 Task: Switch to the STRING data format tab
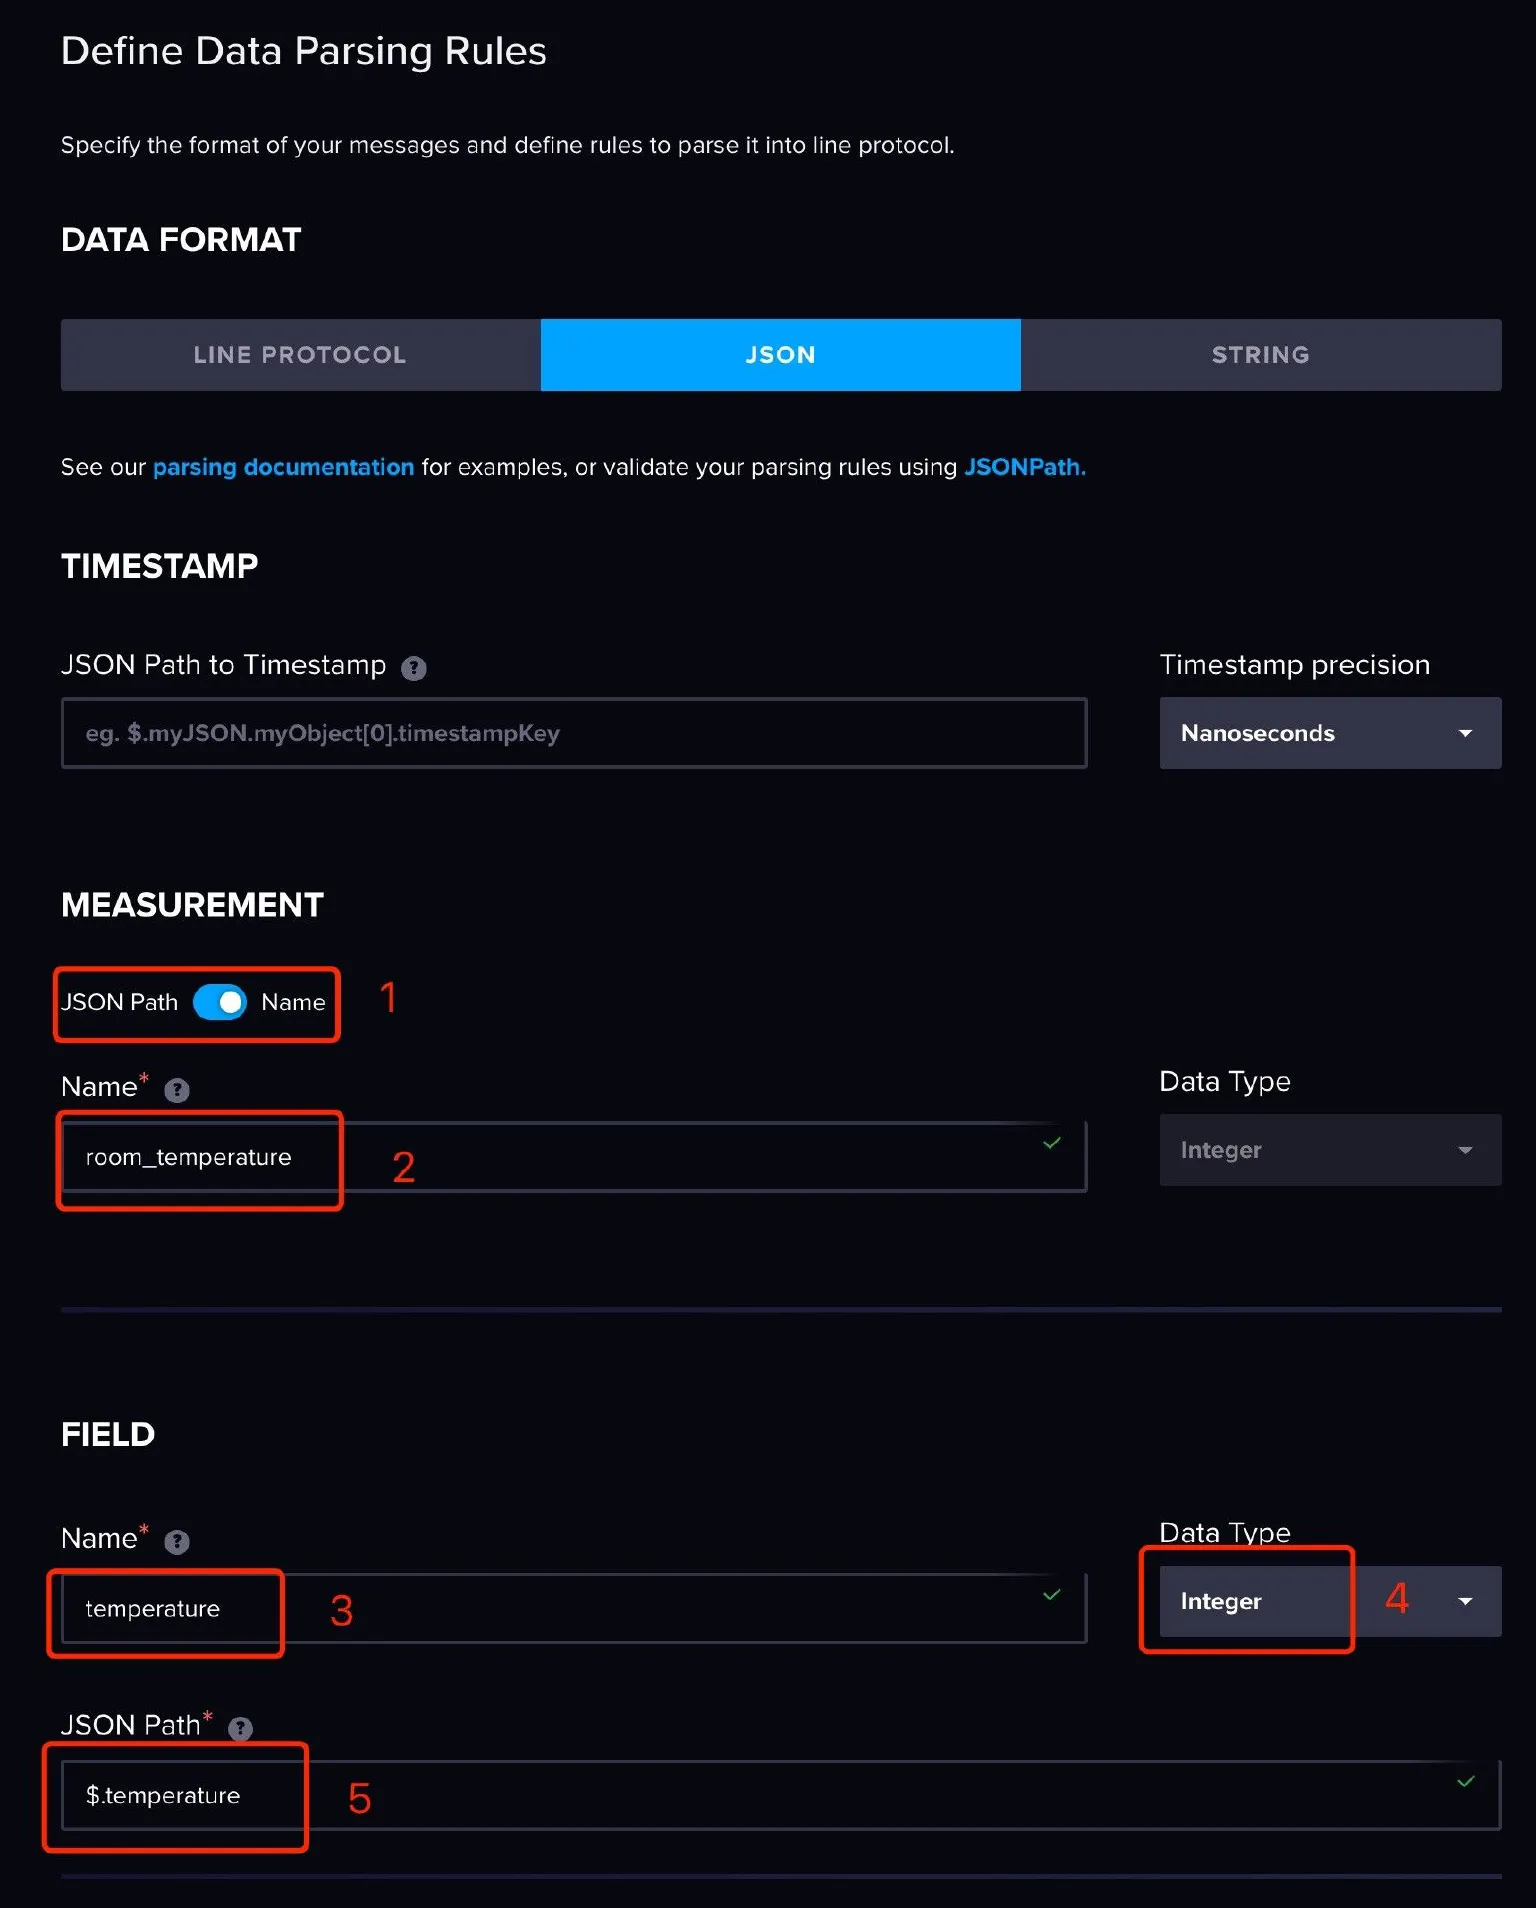coord(1260,354)
